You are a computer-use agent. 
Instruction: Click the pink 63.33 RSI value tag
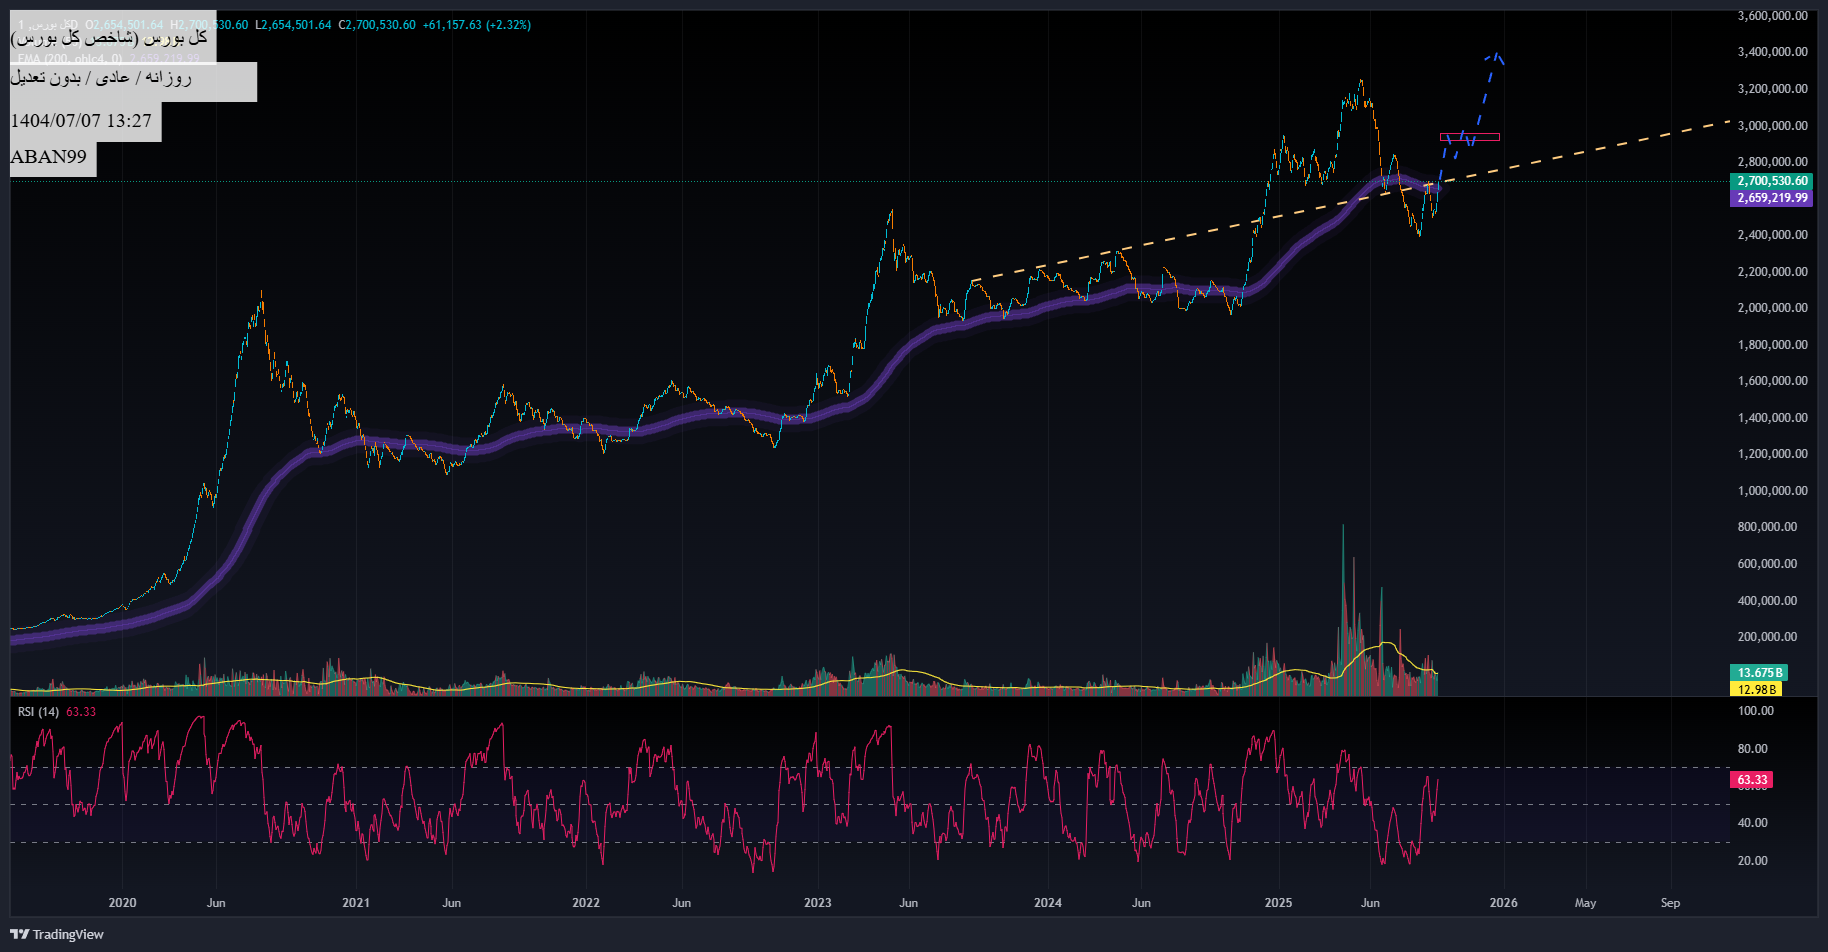[x=1751, y=780]
